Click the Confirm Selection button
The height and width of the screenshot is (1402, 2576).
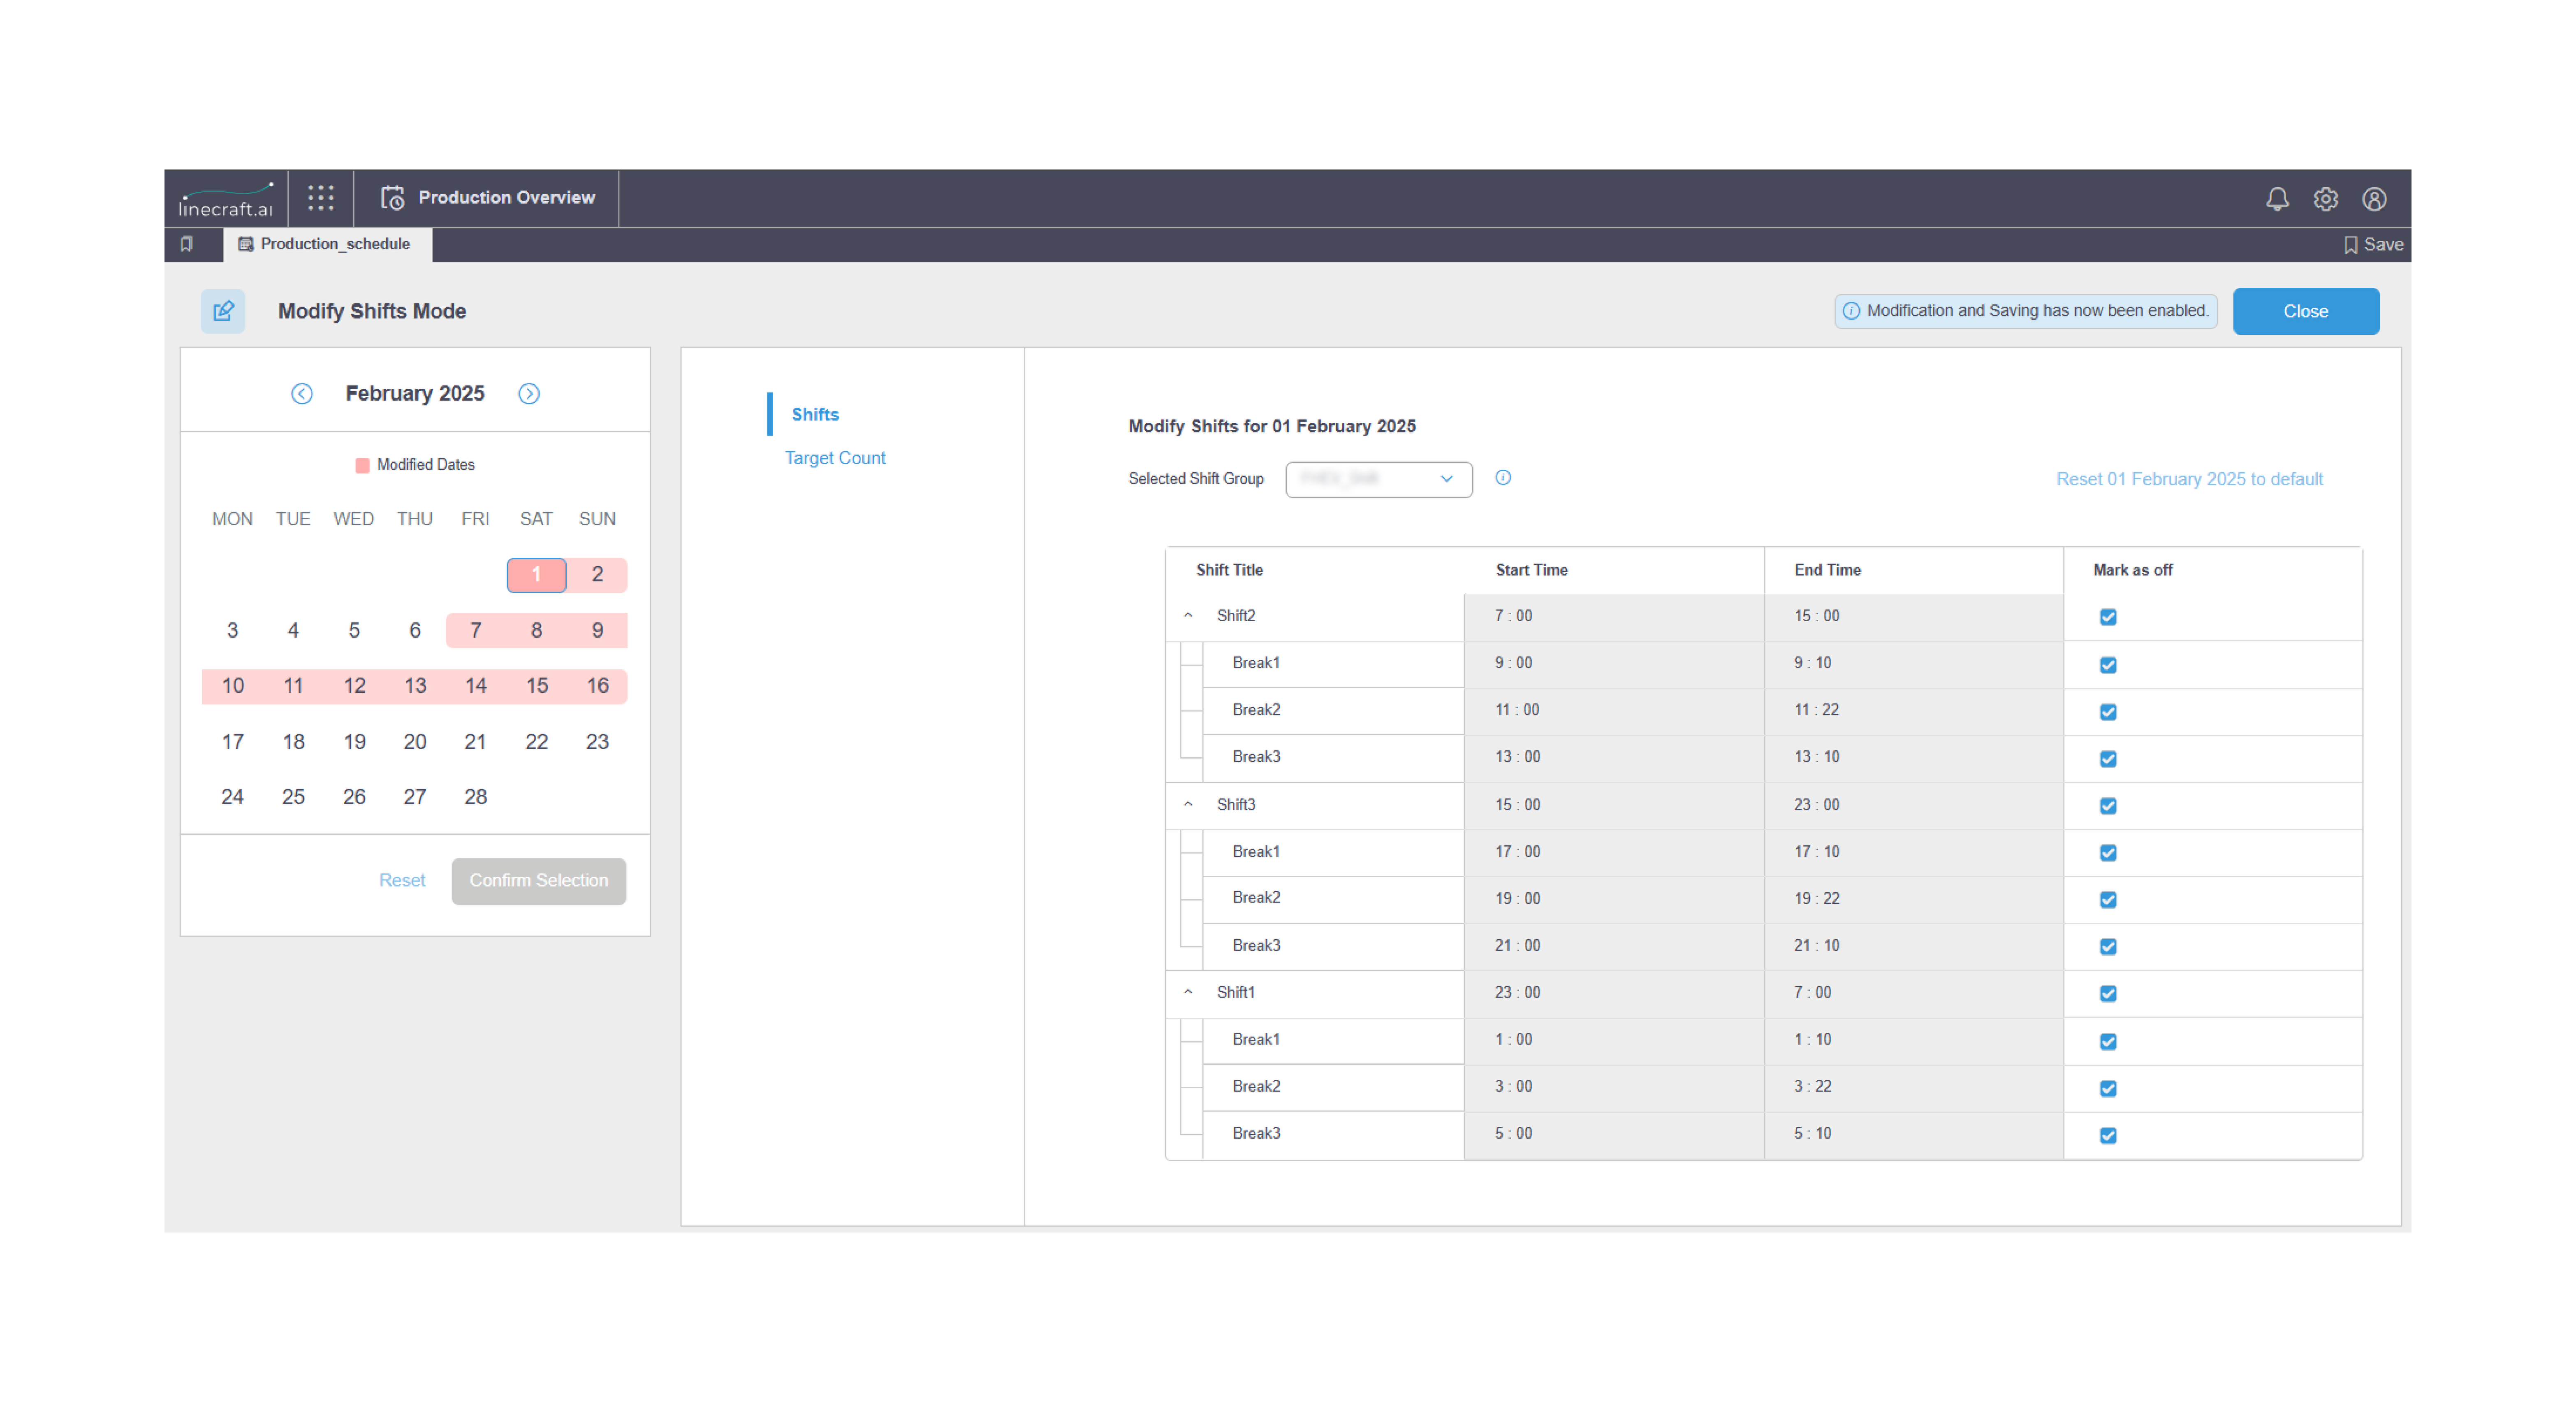click(x=539, y=881)
